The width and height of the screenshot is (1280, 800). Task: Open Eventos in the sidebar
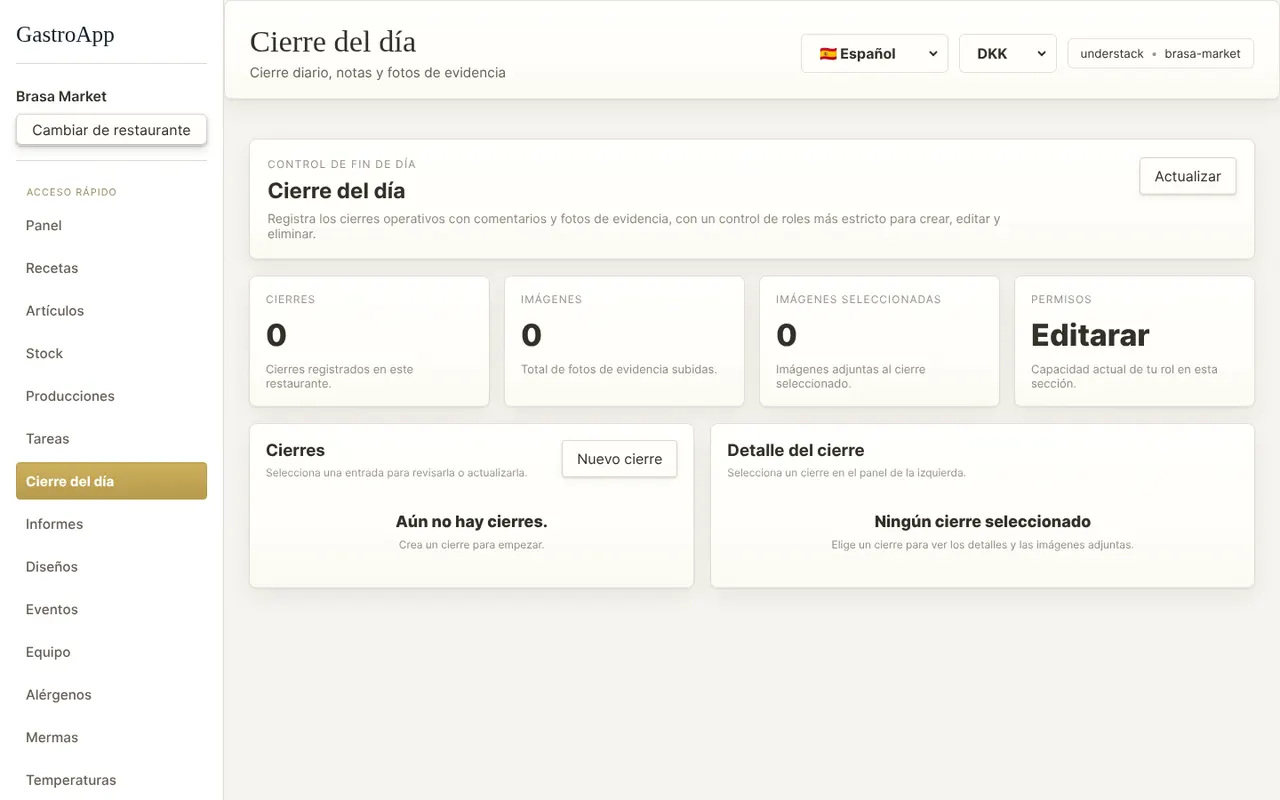click(x=111, y=609)
